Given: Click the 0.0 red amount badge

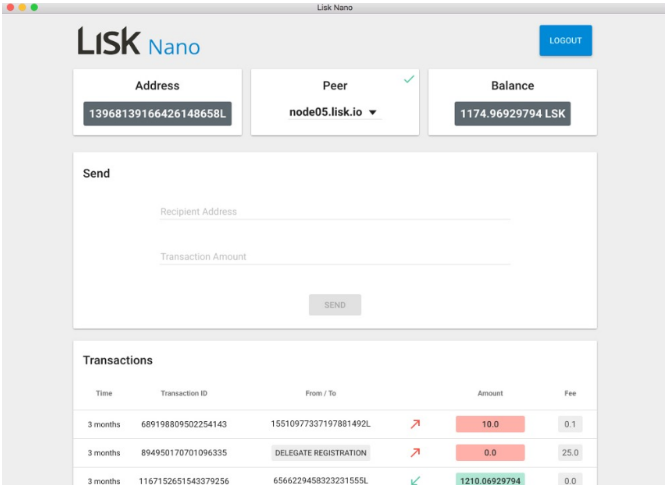Looking at the screenshot, I should pos(490,453).
